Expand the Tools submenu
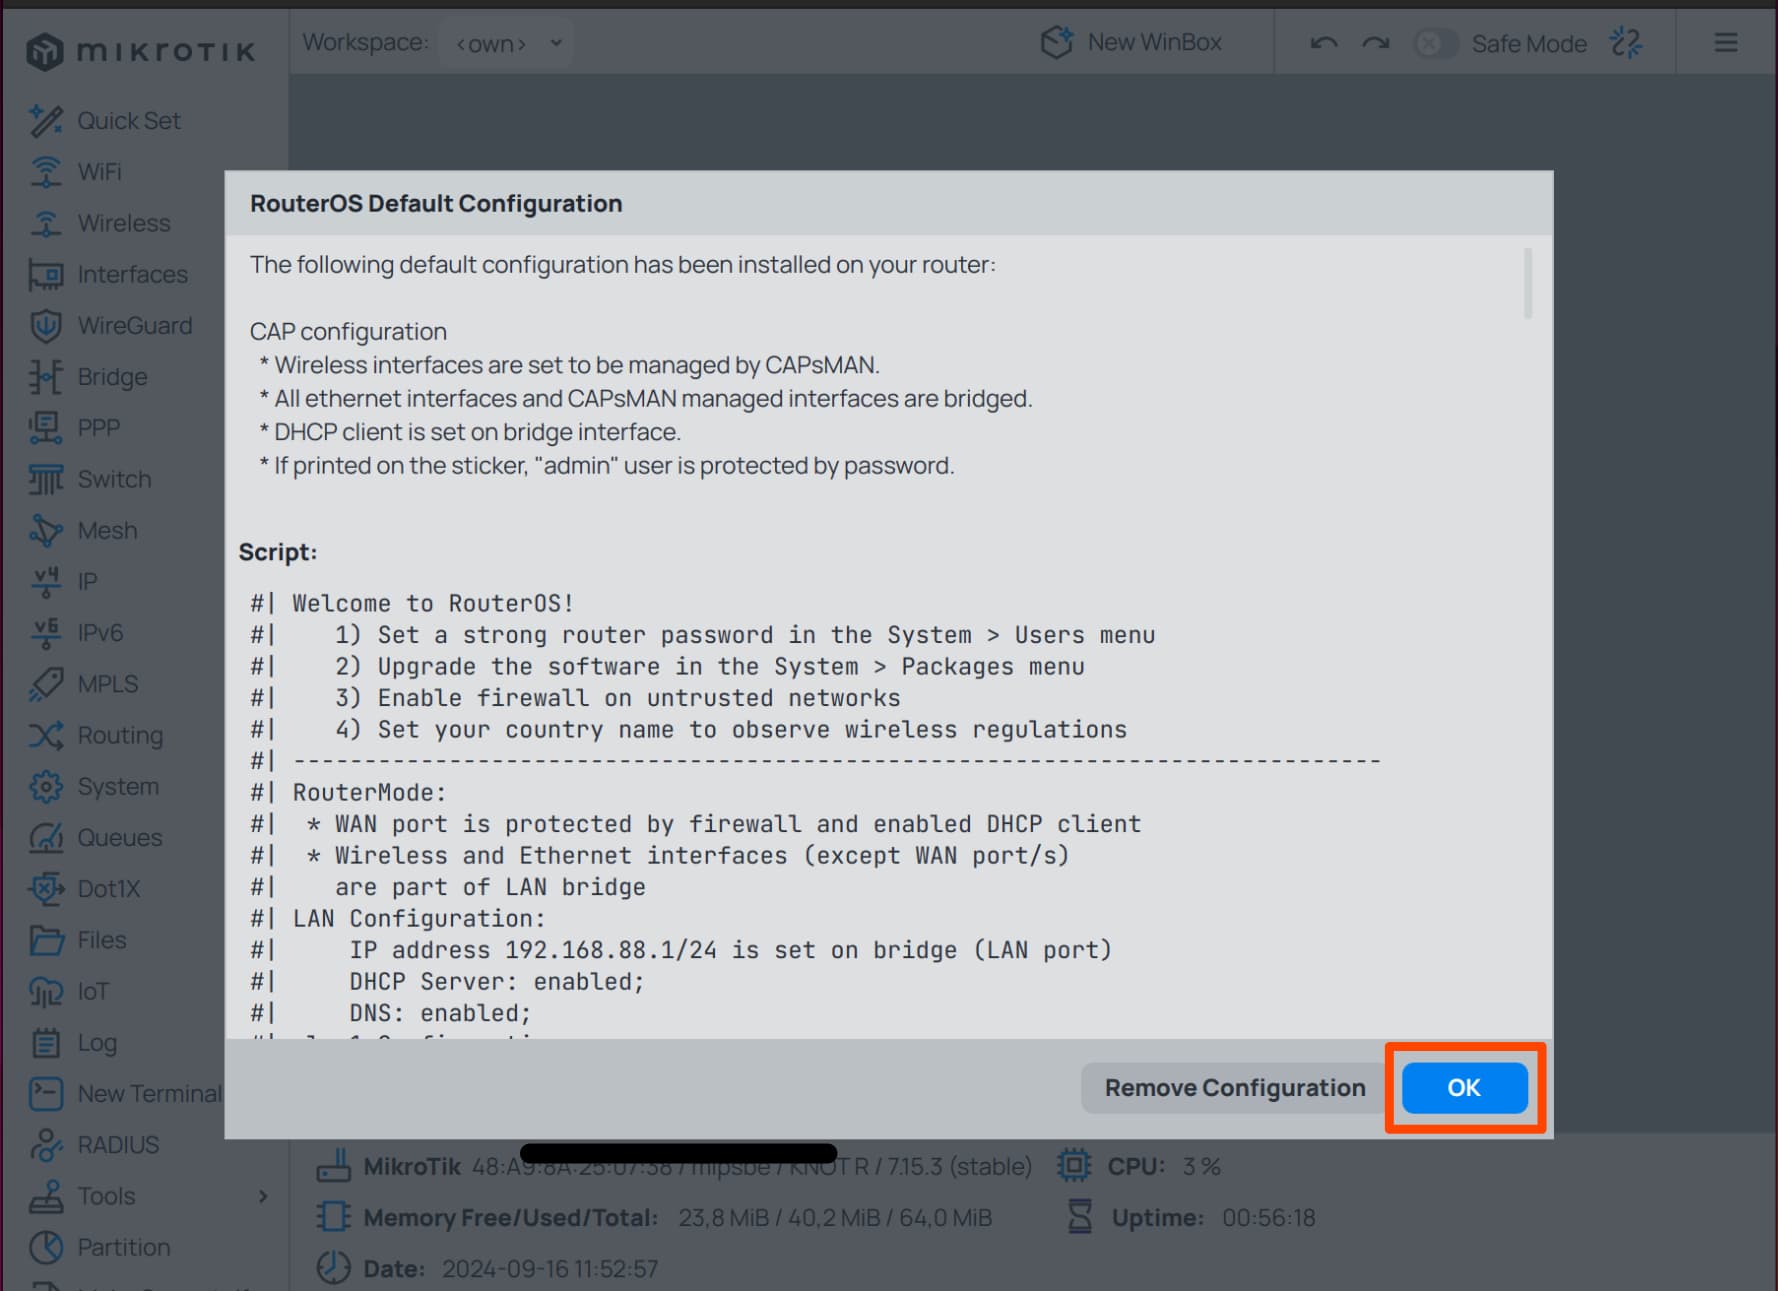Viewport: 1778px width, 1291px height. pyautogui.click(x=105, y=1195)
